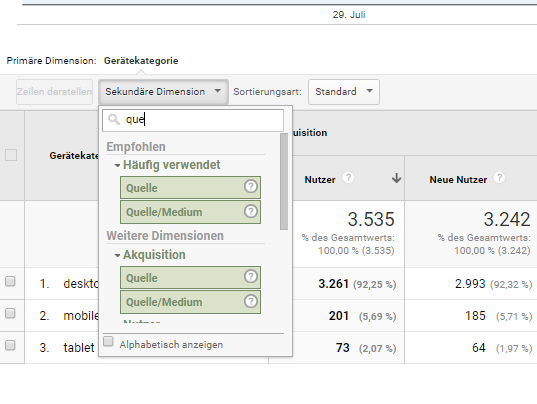Click the 29. Juli chart date label

349,15
